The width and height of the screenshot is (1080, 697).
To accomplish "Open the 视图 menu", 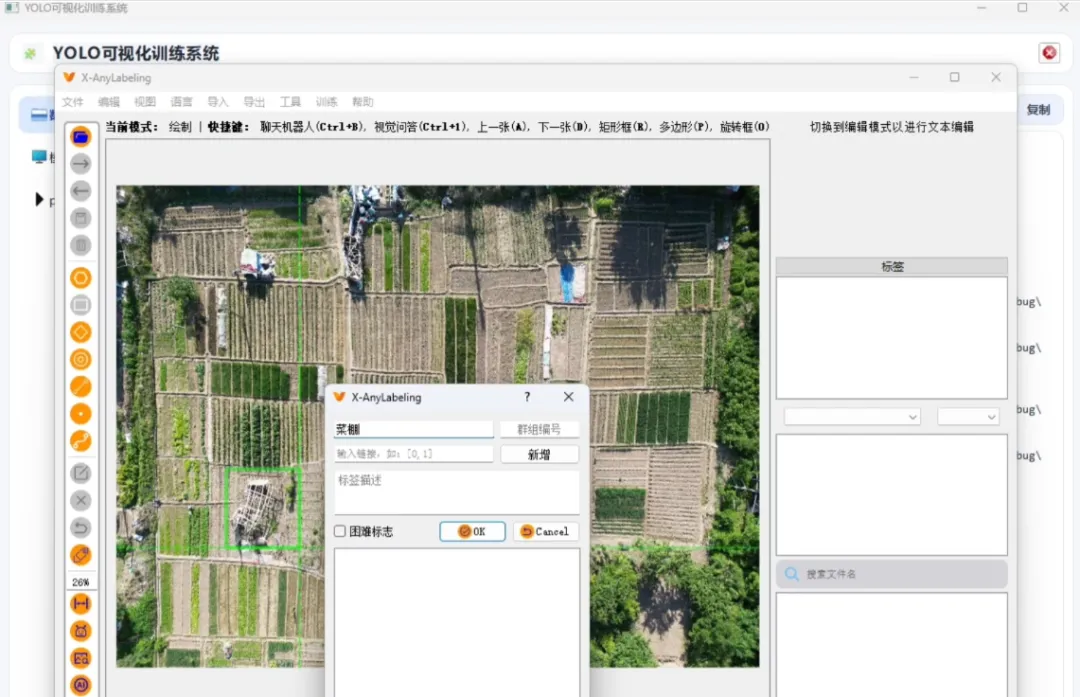I will pyautogui.click(x=145, y=102).
